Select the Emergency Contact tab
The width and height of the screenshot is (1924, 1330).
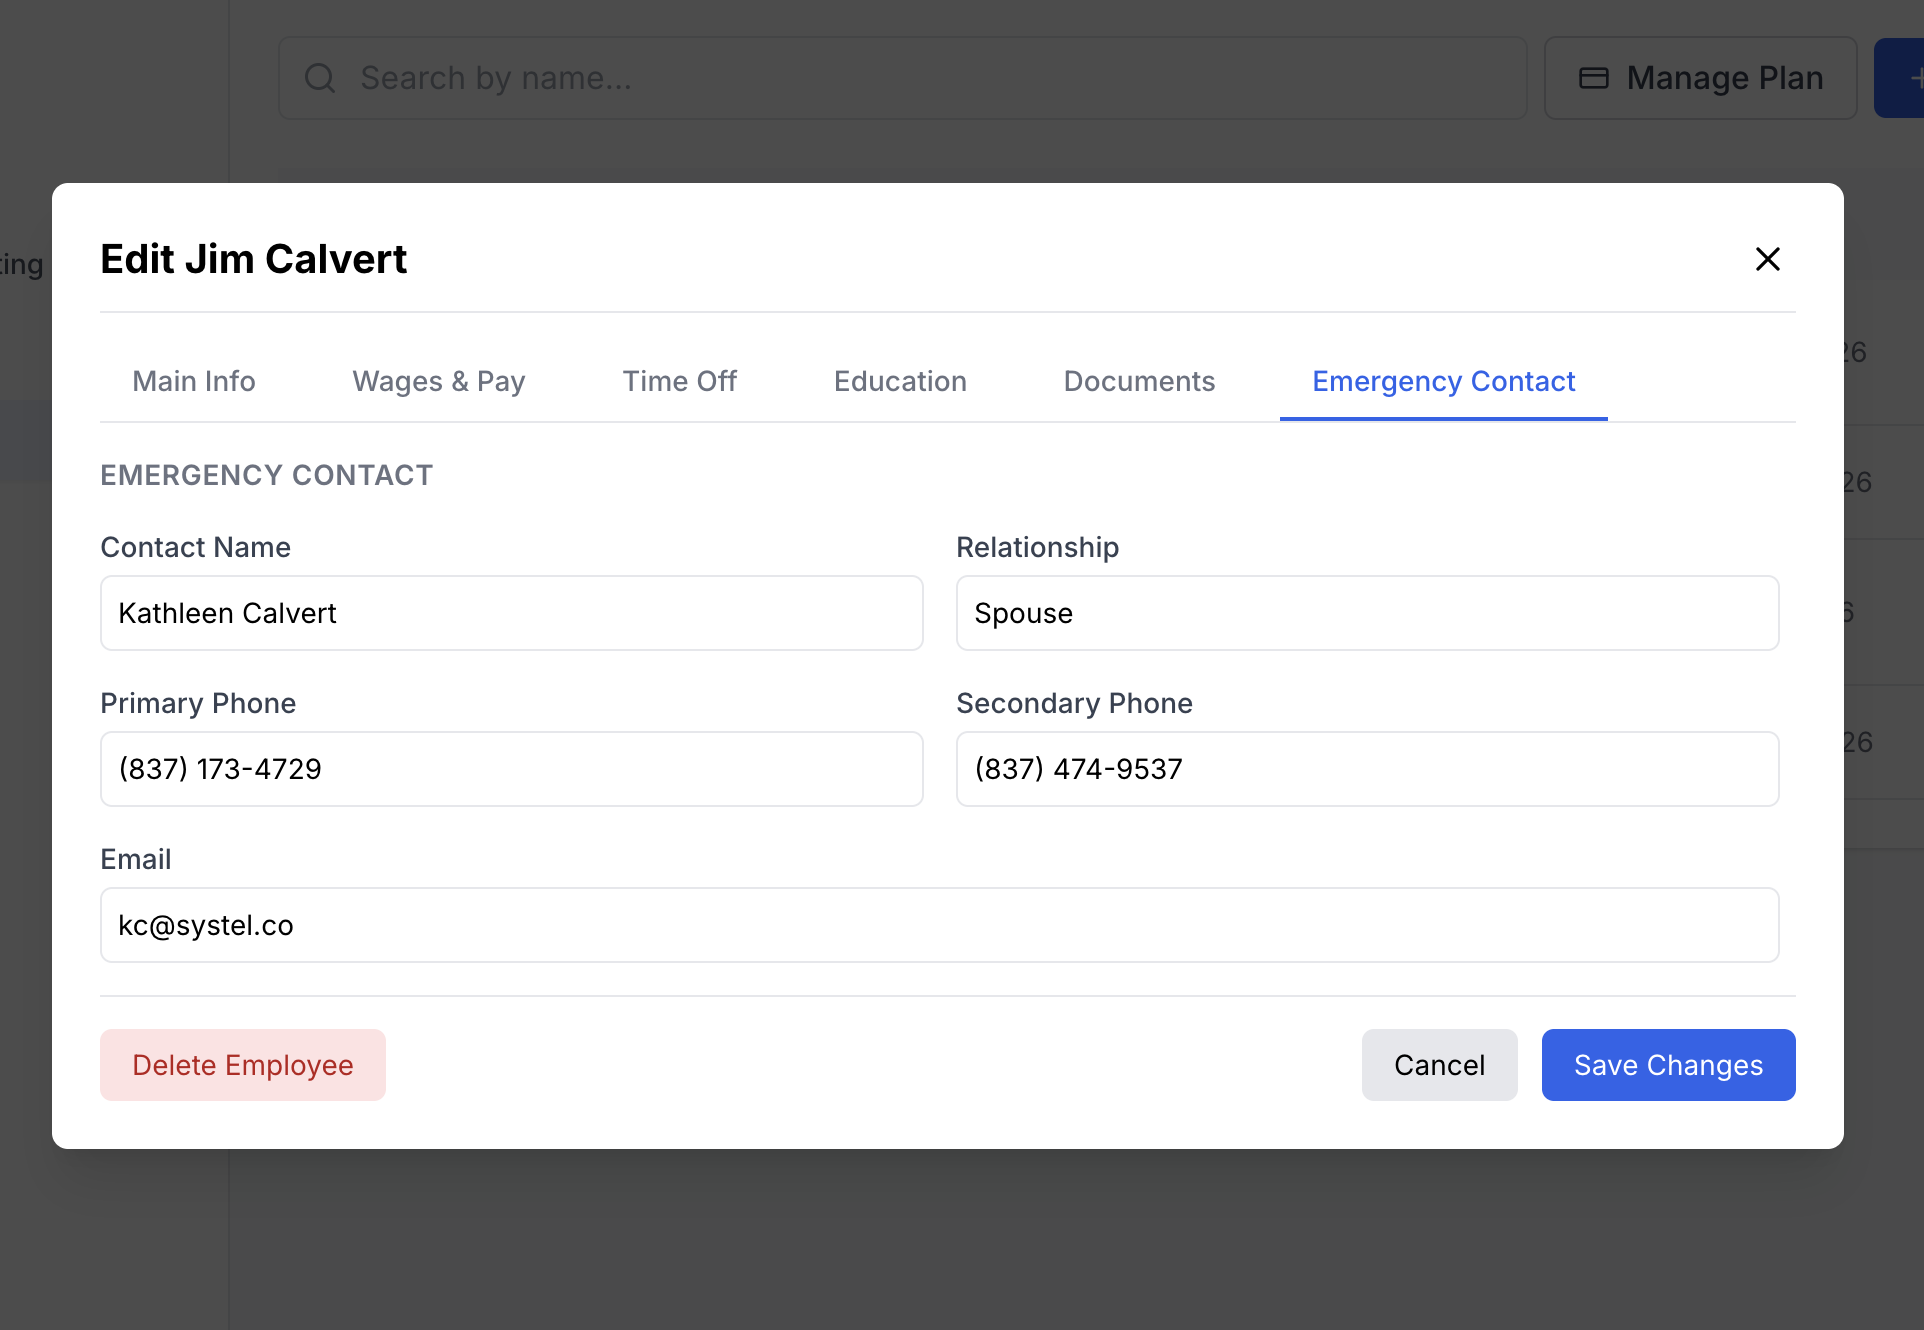pyautogui.click(x=1443, y=381)
